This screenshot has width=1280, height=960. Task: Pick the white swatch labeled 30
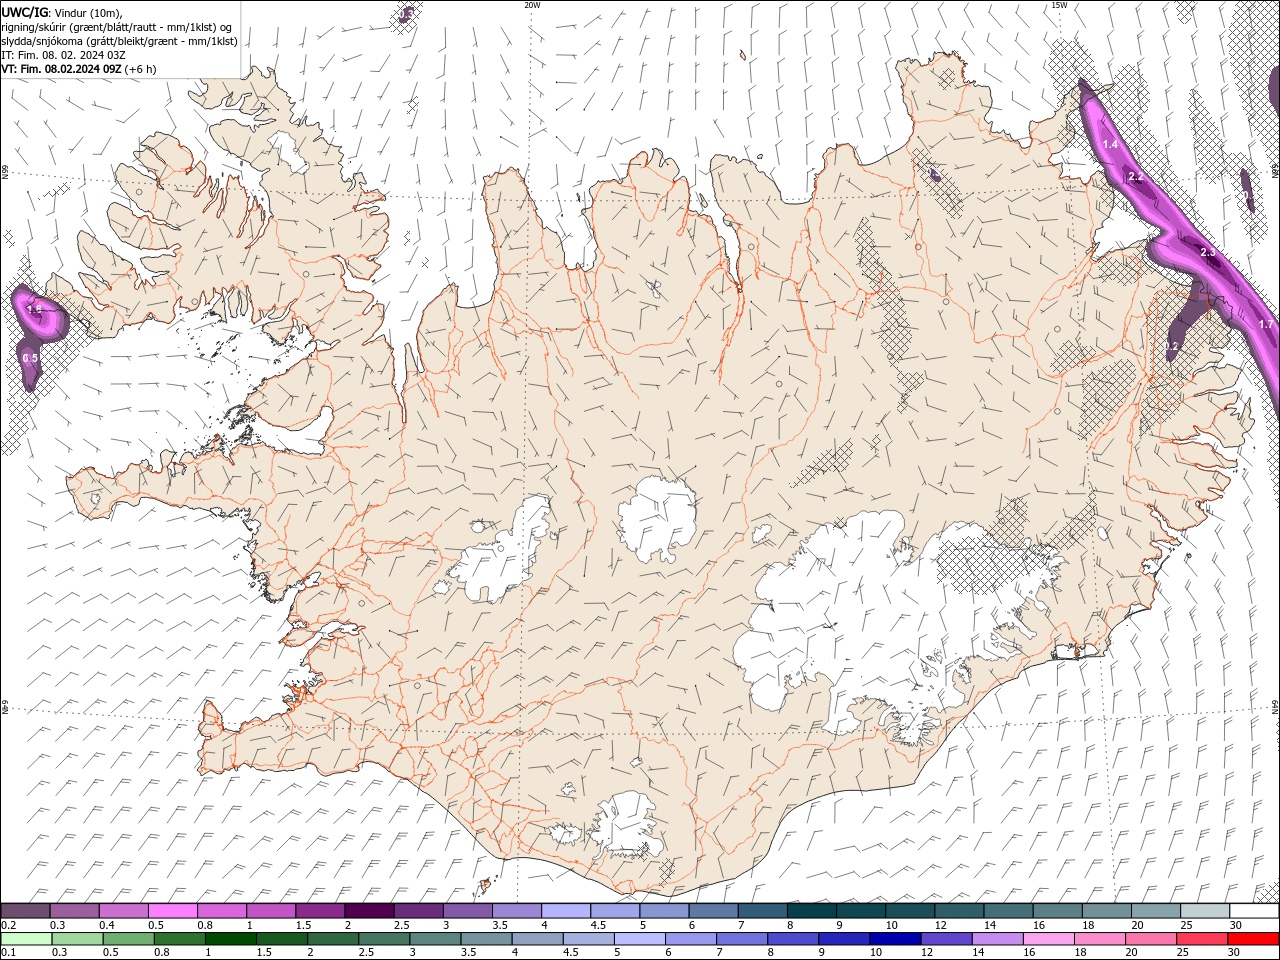coord(1253,911)
